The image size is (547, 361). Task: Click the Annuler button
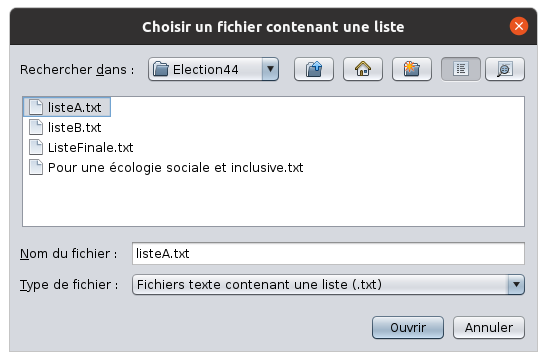[489, 328]
